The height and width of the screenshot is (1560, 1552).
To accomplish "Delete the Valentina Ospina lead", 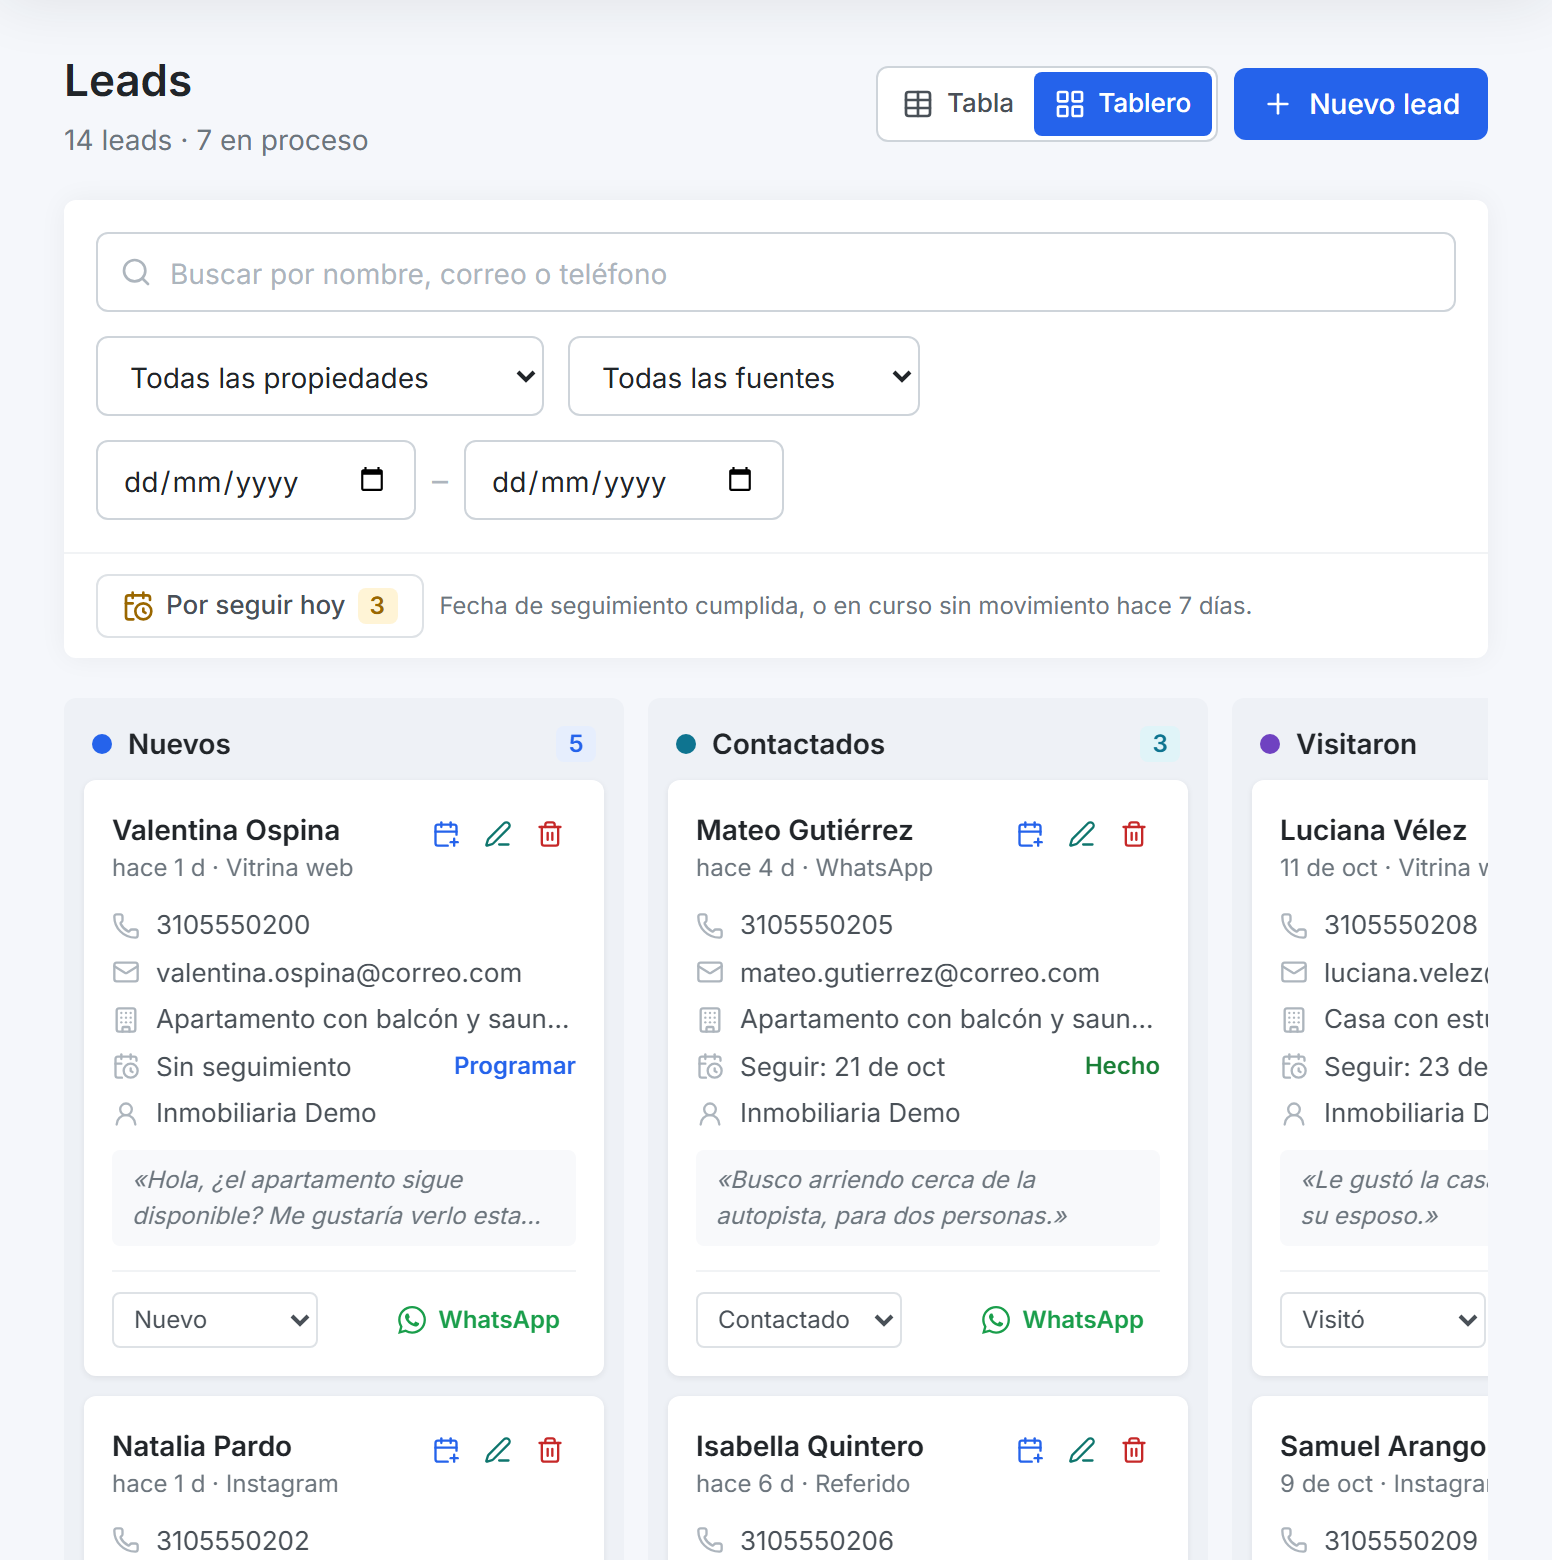I will coord(550,834).
